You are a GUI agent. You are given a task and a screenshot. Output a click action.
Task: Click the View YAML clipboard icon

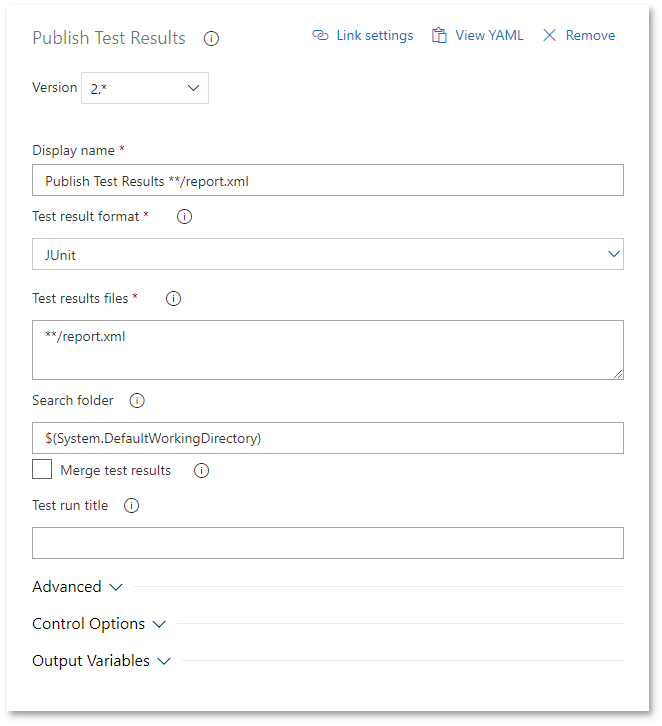pyautogui.click(x=439, y=35)
